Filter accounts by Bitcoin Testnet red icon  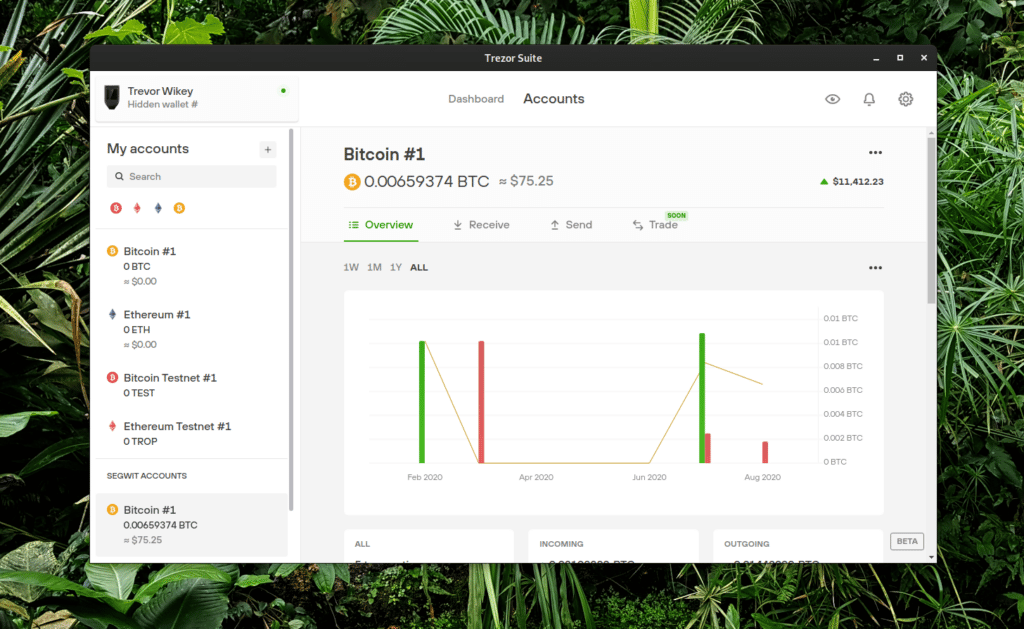[116, 208]
